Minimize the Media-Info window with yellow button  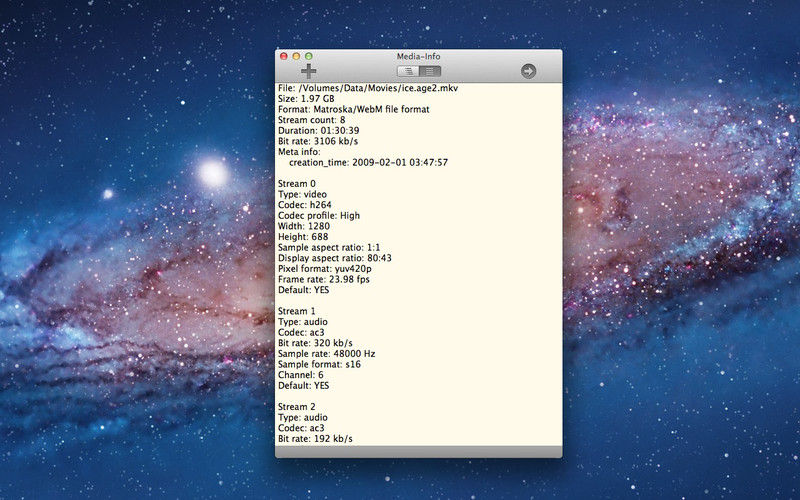(x=296, y=56)
